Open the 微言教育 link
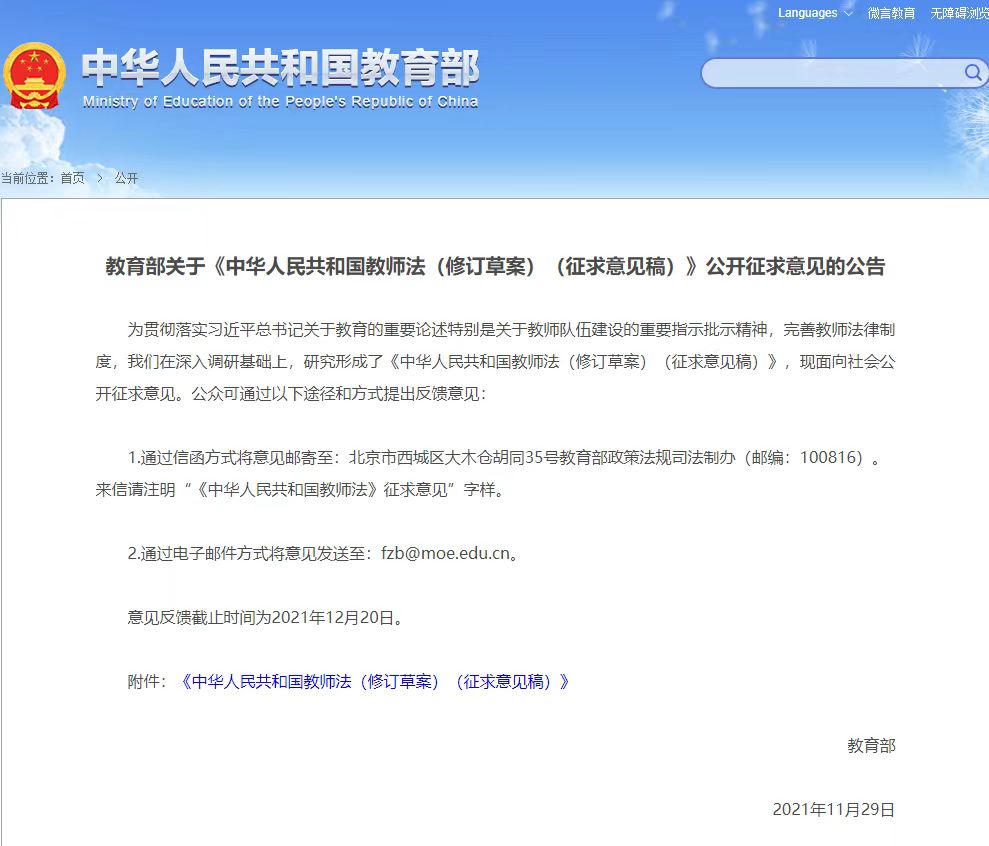 [x=891, y=13]
